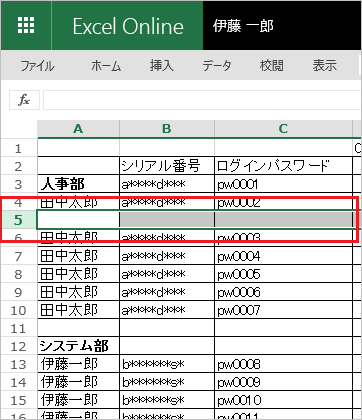Click the Excel Online brand link
This screenshot has width=362, height=420.
click(128, 26)
